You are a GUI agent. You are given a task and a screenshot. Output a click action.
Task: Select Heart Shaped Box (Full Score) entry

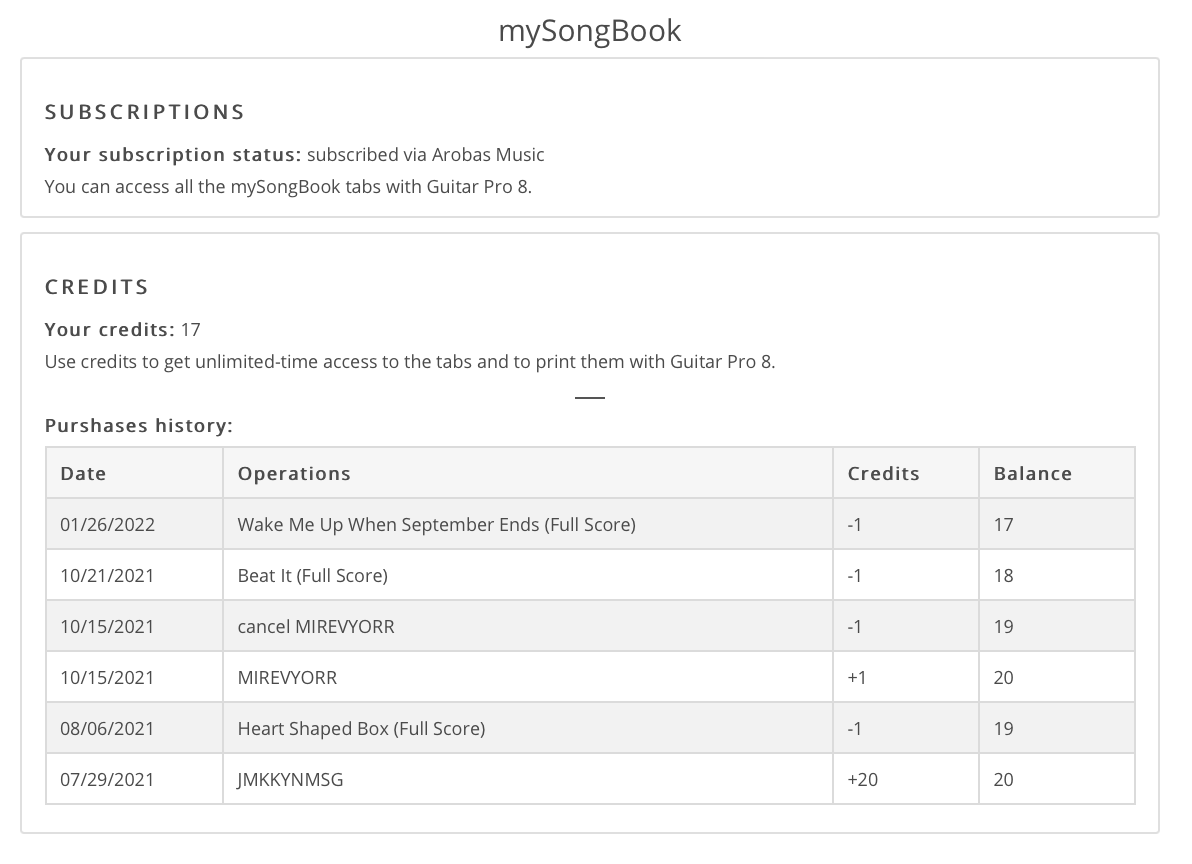pos(361,728)
